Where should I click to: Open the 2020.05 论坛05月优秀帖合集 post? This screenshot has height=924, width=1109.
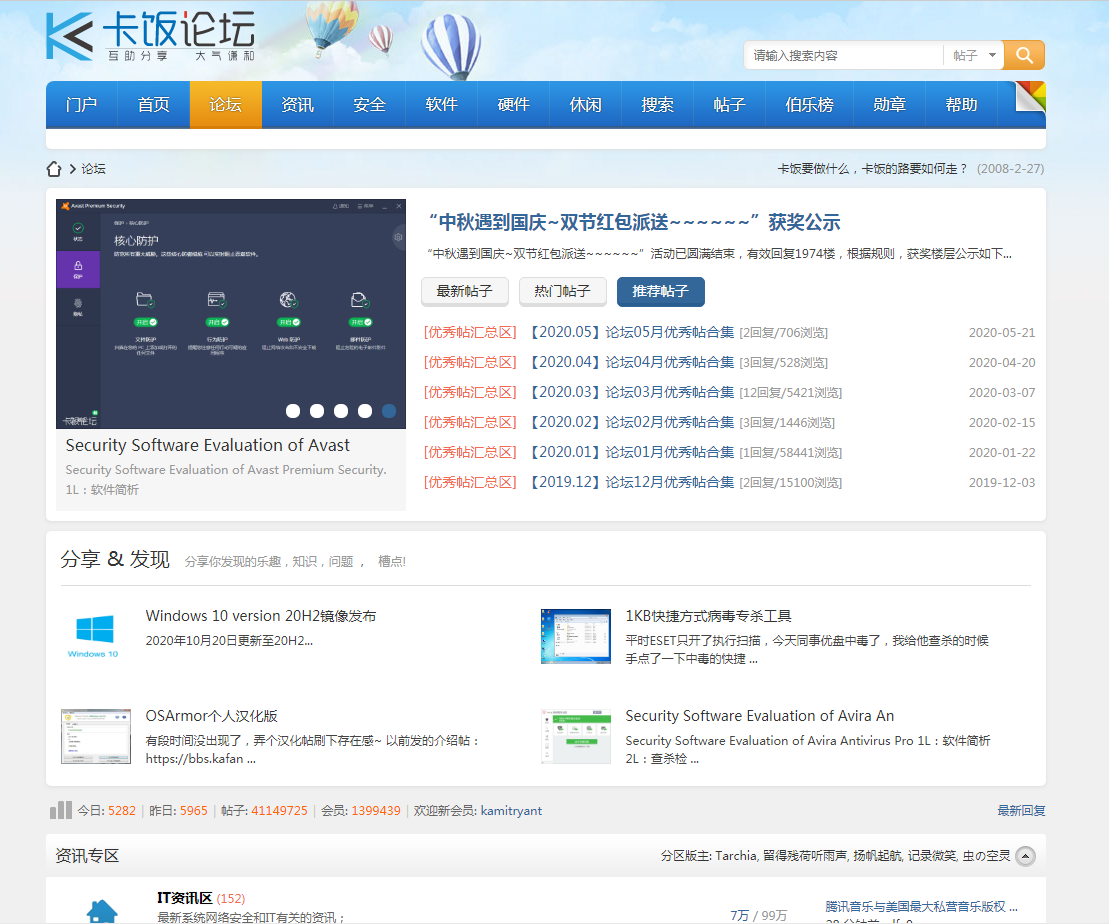coord(630,332)
